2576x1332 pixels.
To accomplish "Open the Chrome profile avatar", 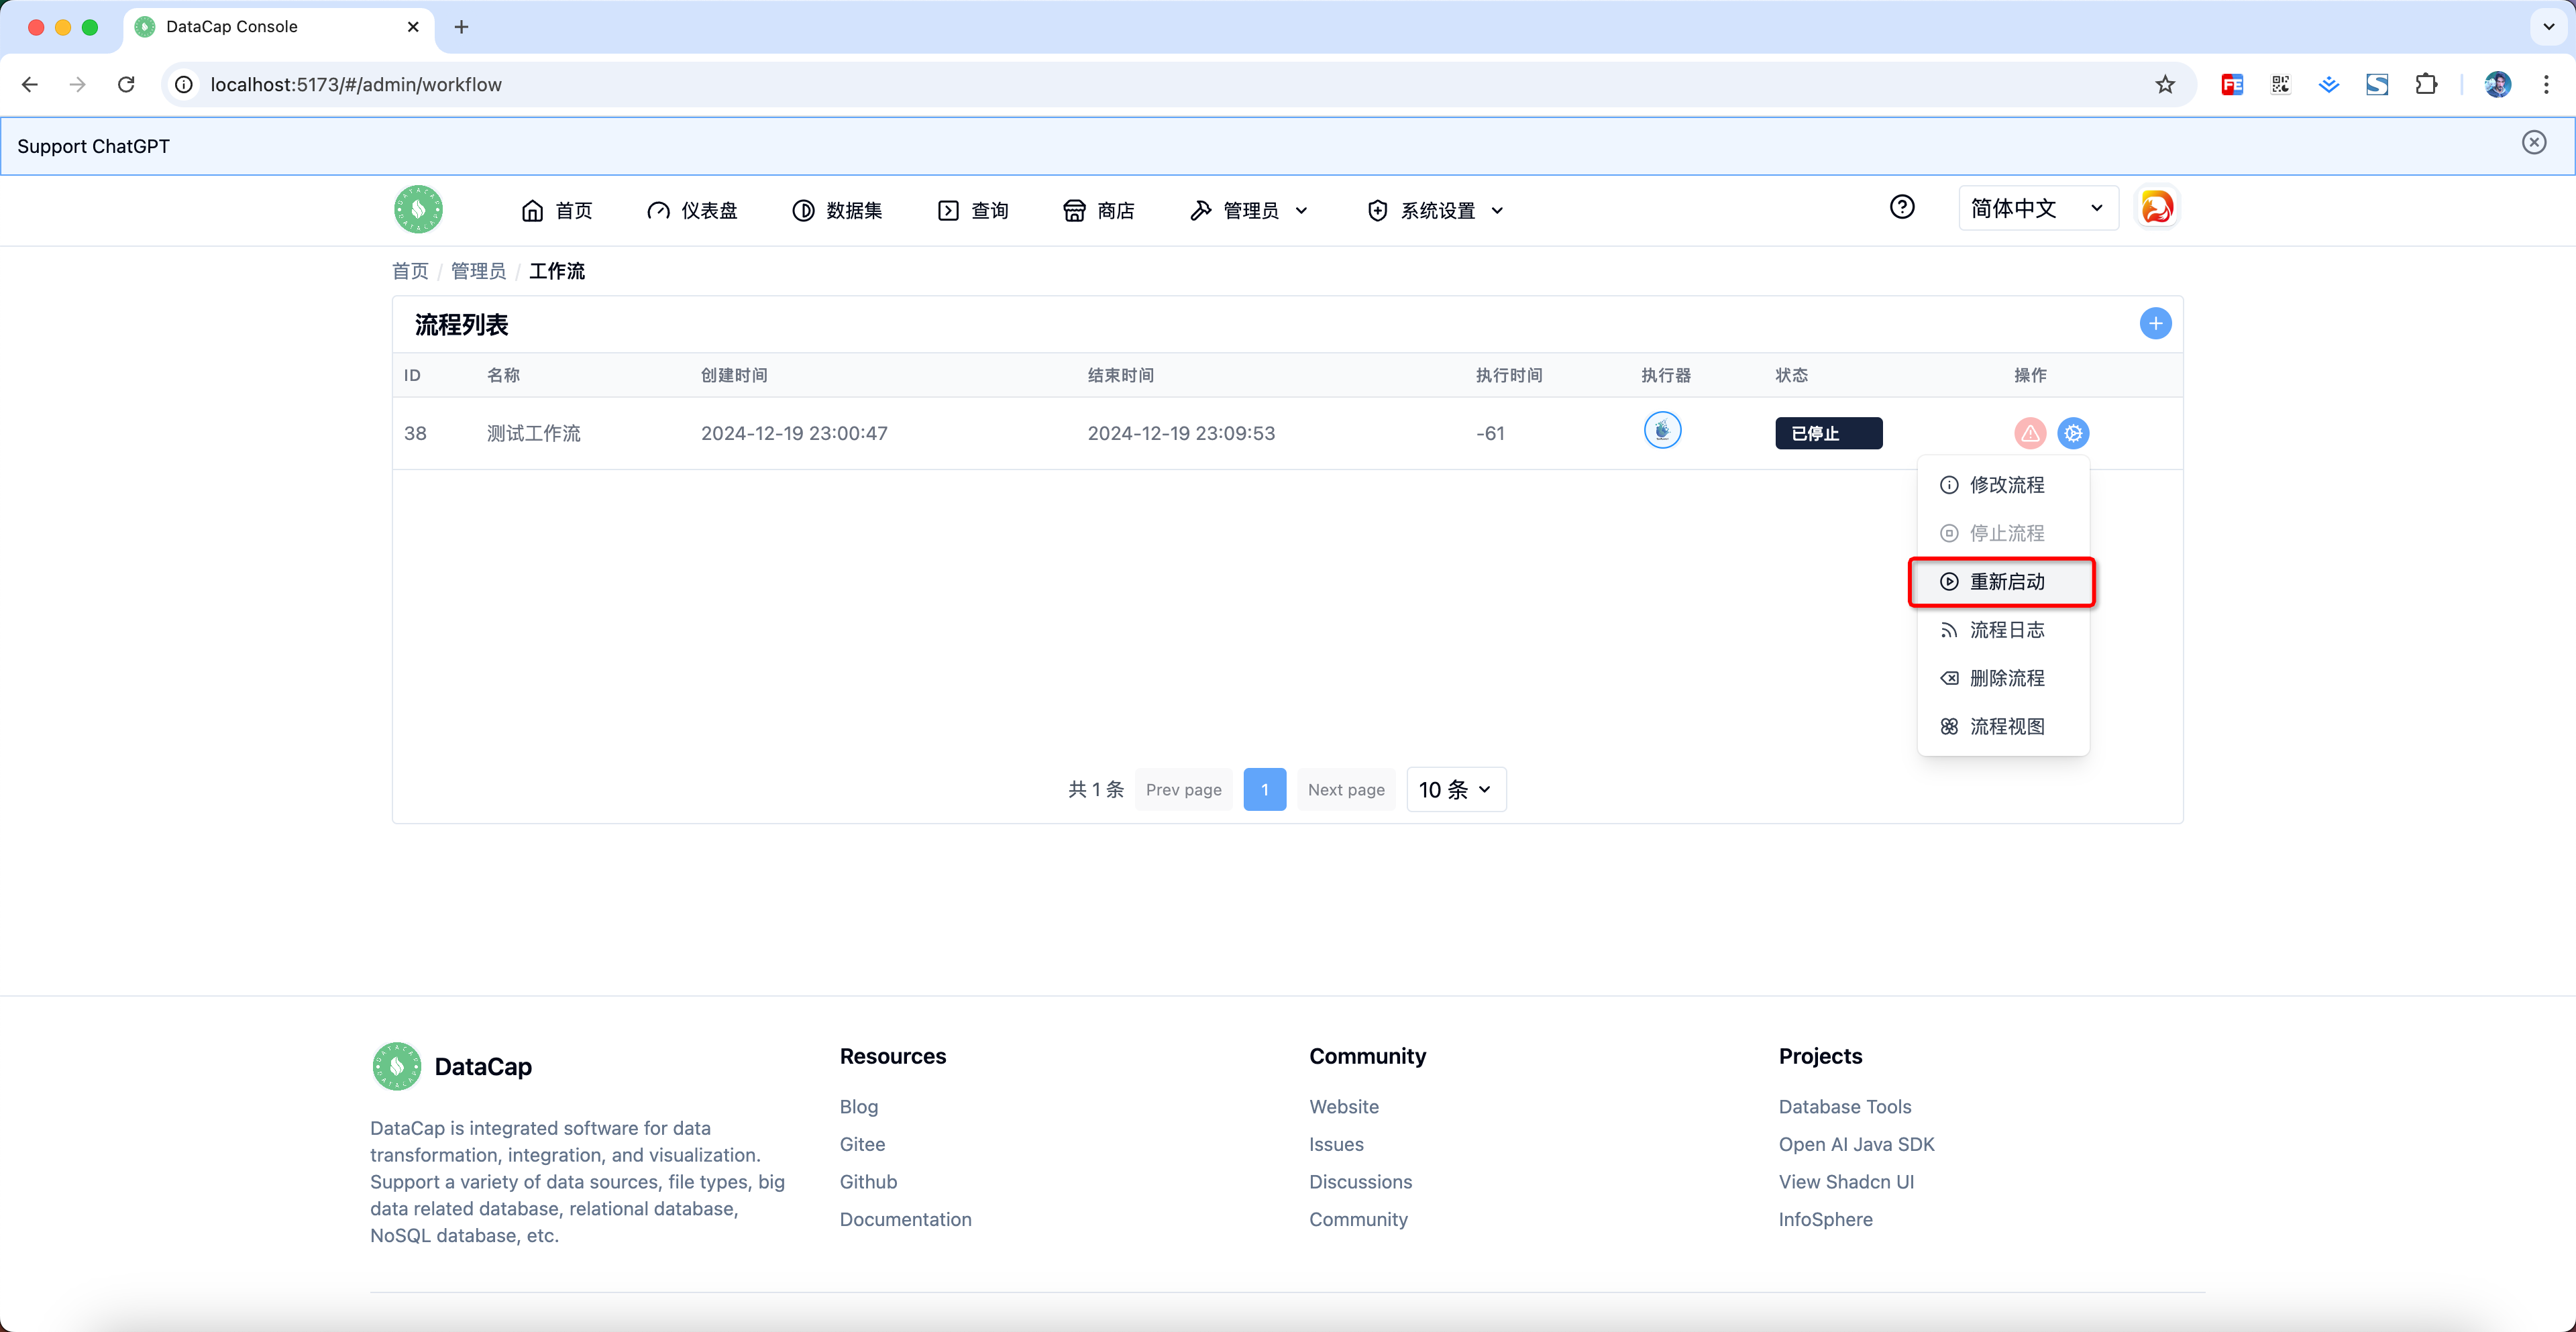I will tap(2497, 85).
